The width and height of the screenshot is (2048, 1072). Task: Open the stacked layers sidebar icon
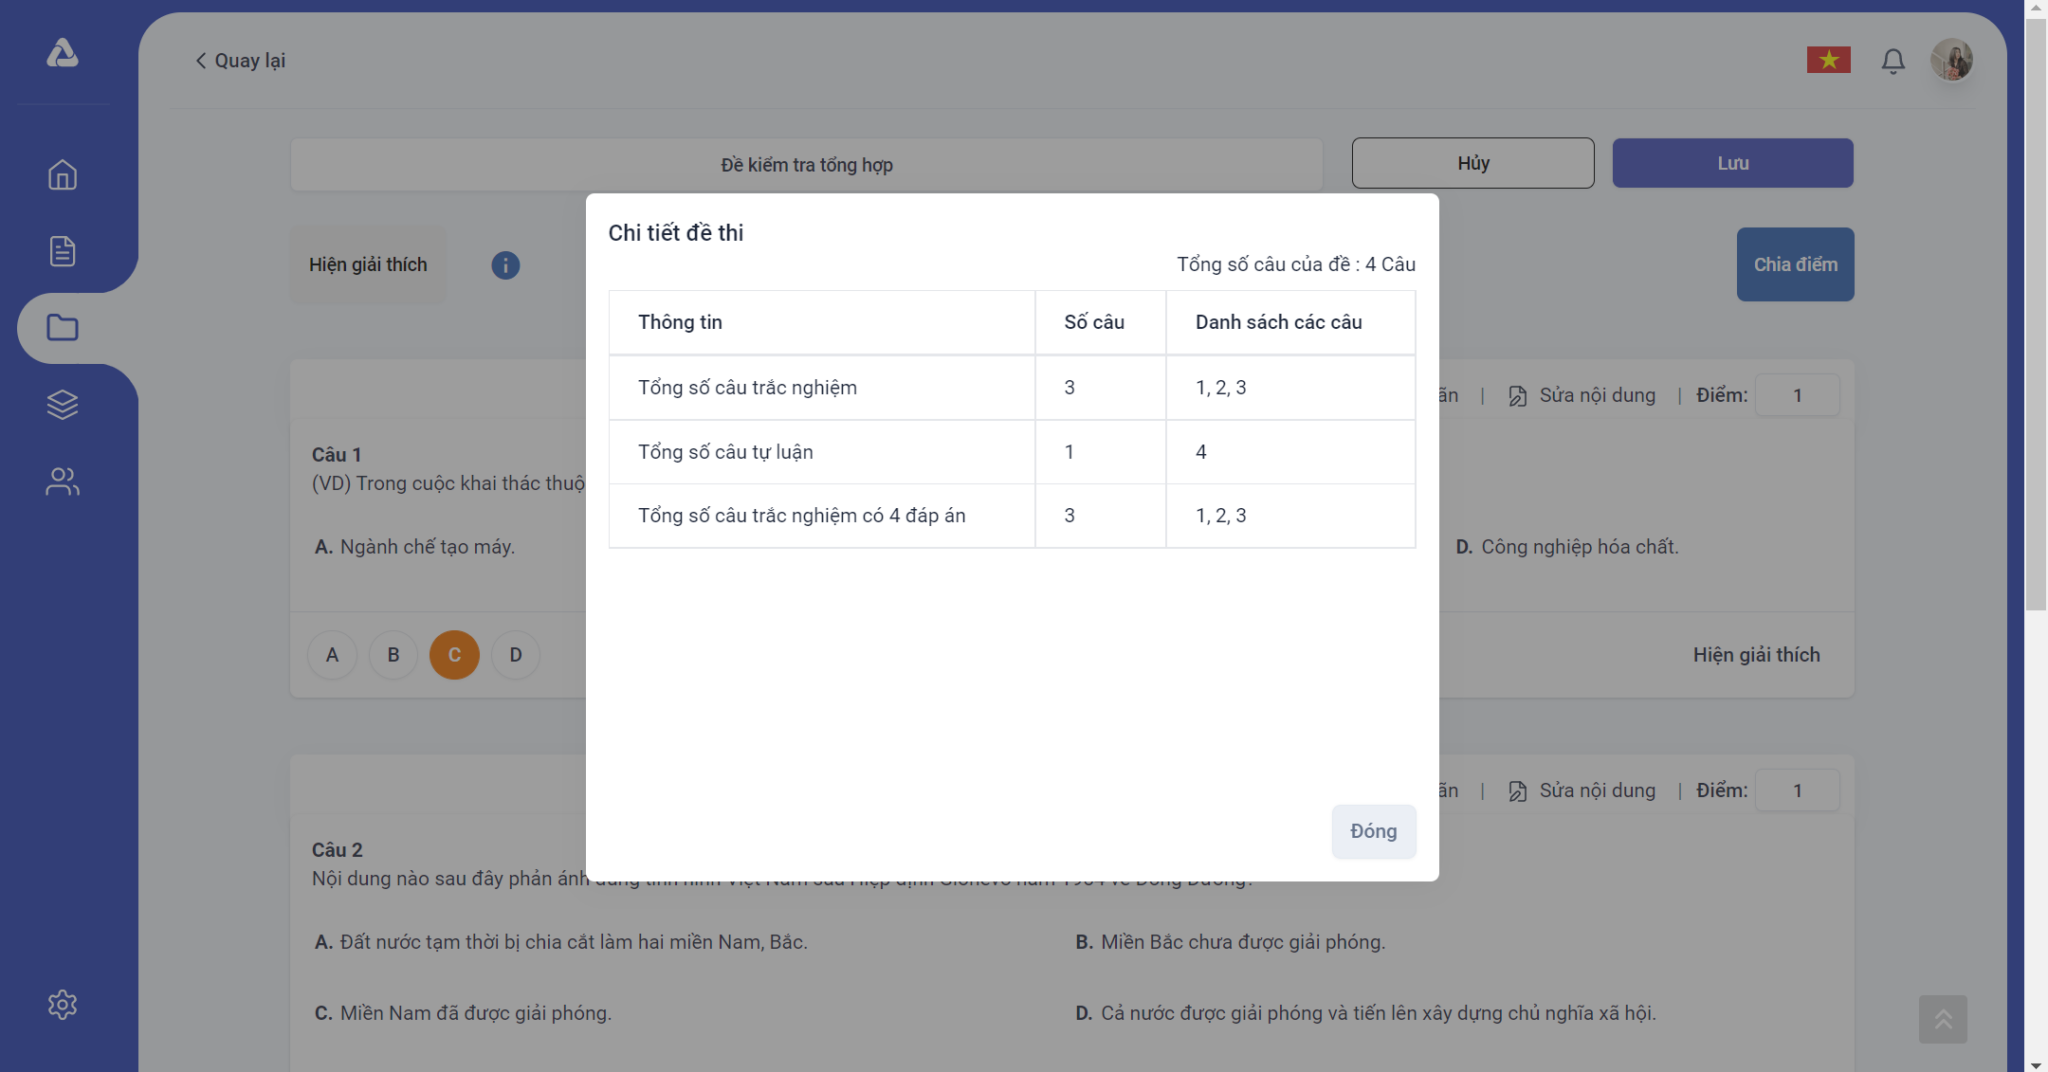pos(62,405)
